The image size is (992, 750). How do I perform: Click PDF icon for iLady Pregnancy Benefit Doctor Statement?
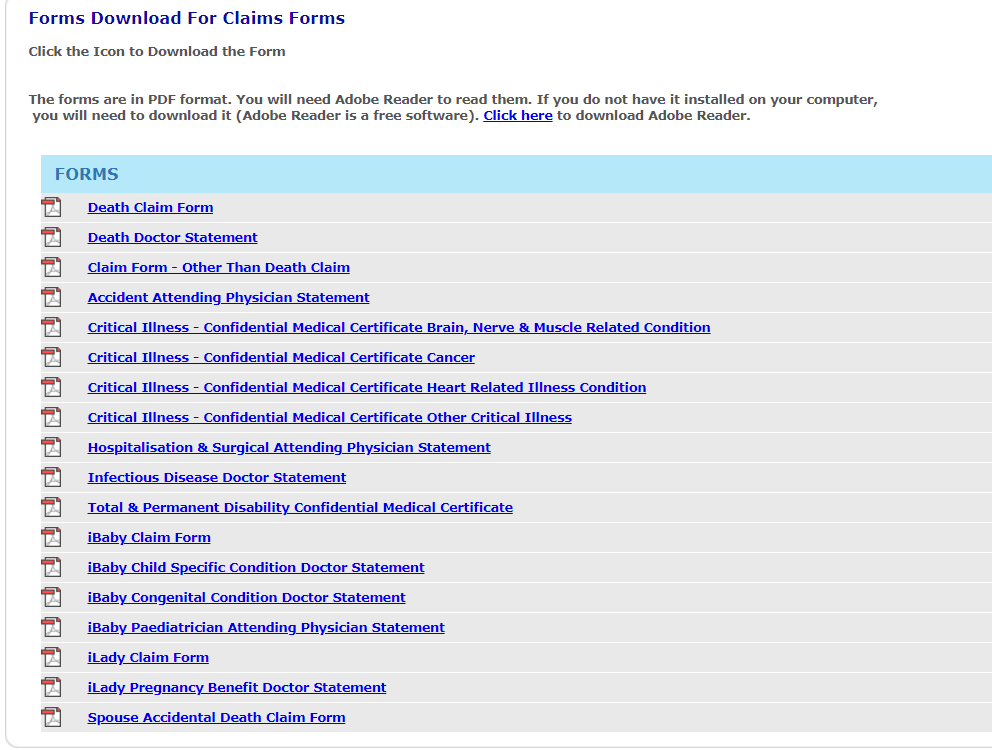coord(52,687)
